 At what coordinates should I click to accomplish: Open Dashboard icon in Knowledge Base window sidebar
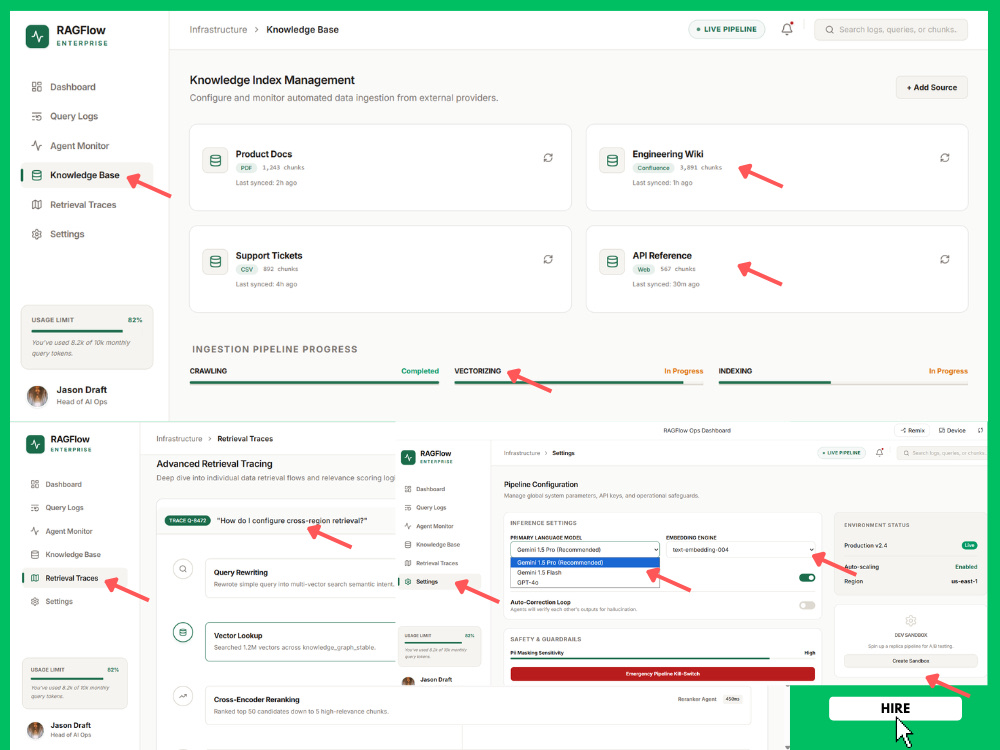(x=37, y=87)
